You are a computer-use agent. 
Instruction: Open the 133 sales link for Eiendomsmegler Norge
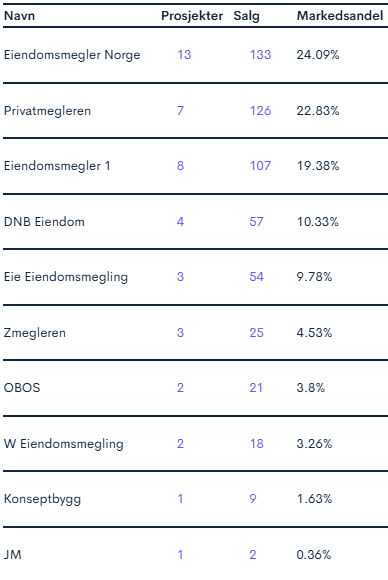(260, 55)
